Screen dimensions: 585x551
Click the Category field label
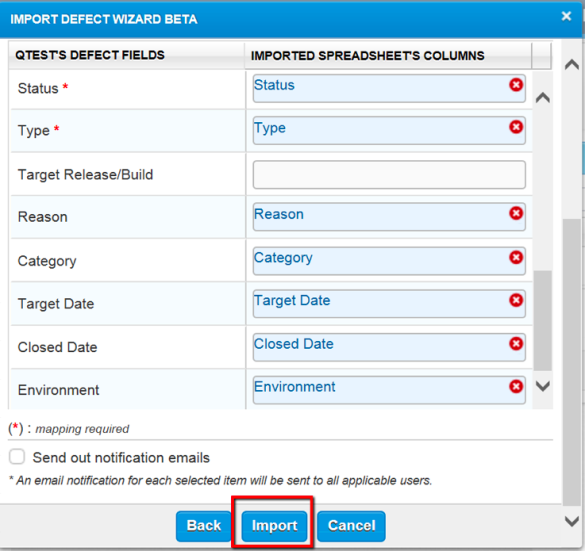[47, 261]
